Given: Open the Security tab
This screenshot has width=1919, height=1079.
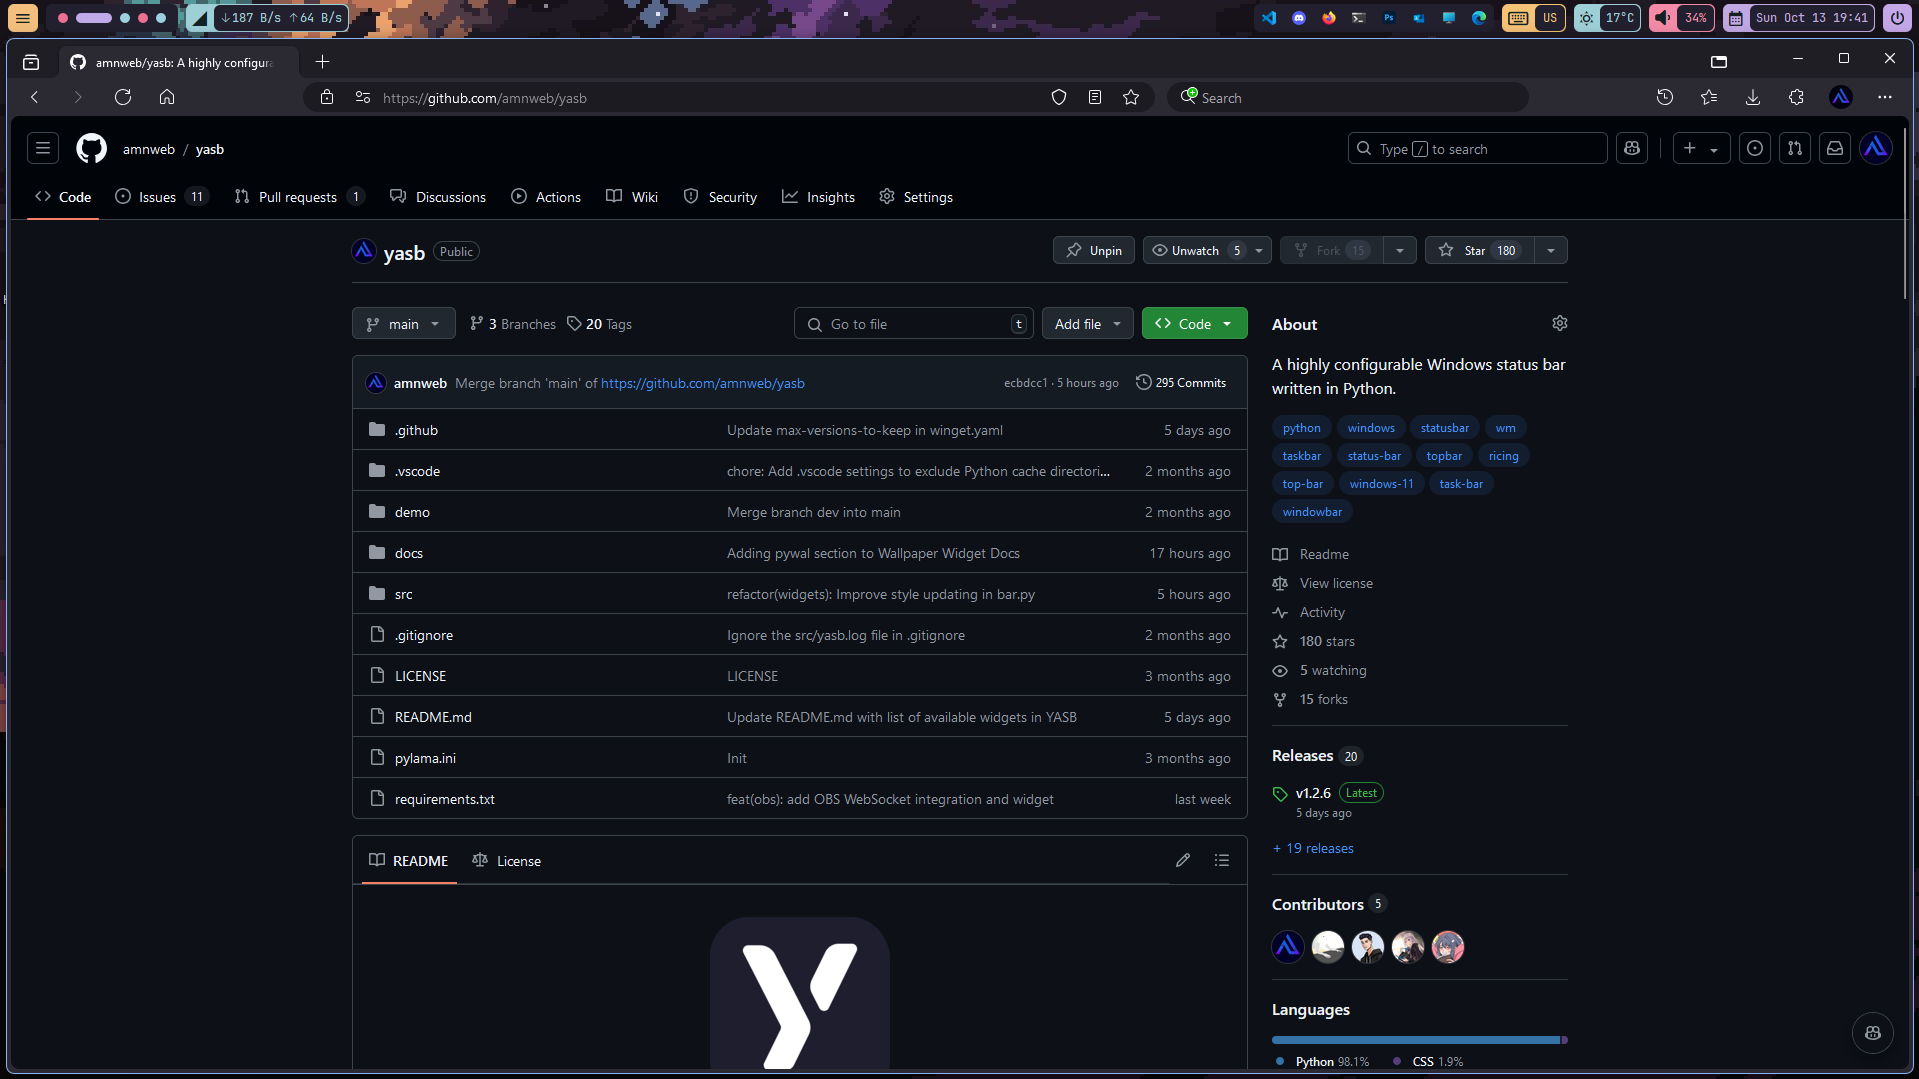Looking at the screenshot, I should (x=720, y=197).
